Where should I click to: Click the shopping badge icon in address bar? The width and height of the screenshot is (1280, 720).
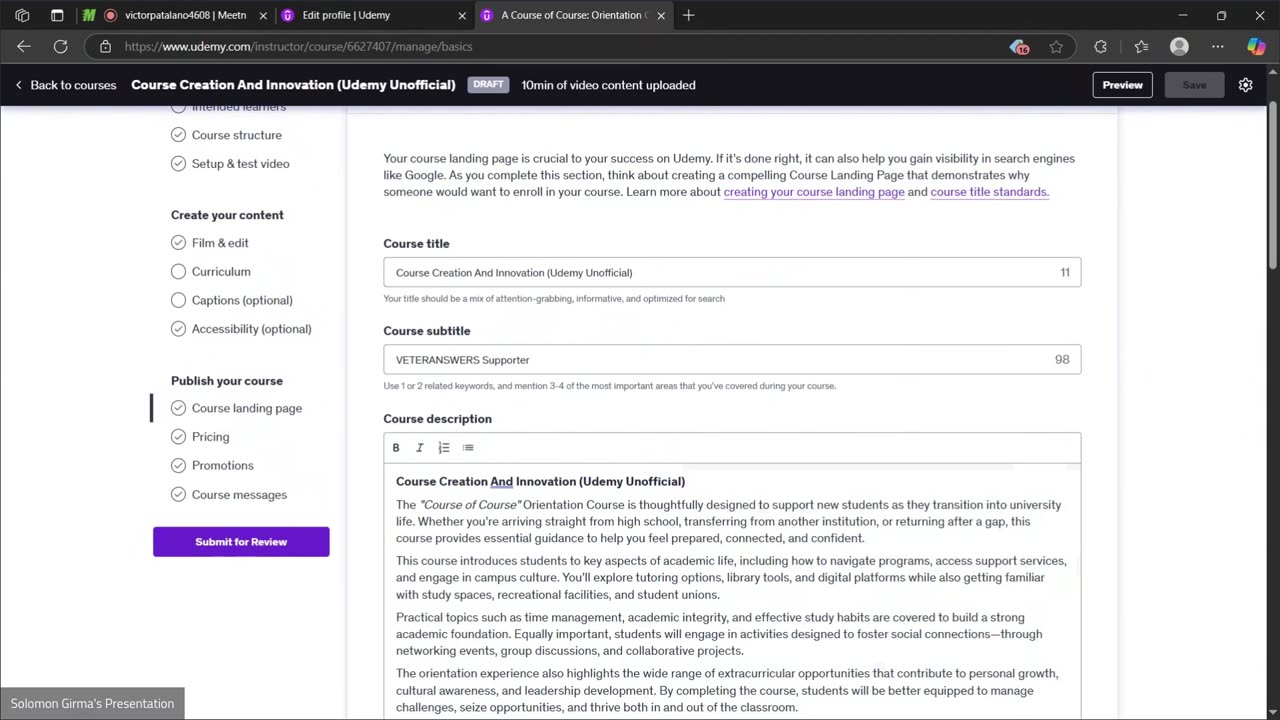point(1018,46)
